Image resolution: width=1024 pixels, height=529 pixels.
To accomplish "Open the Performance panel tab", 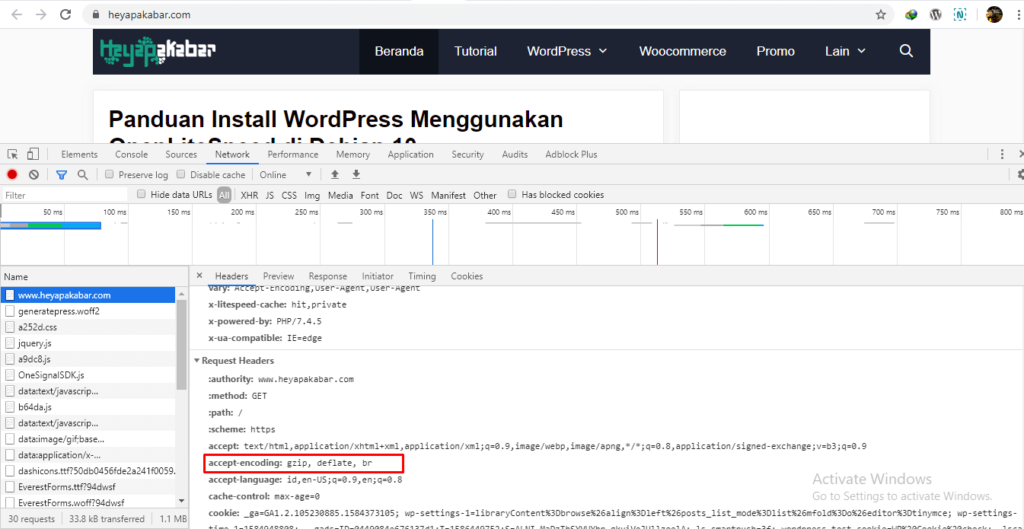I will 293,155.
